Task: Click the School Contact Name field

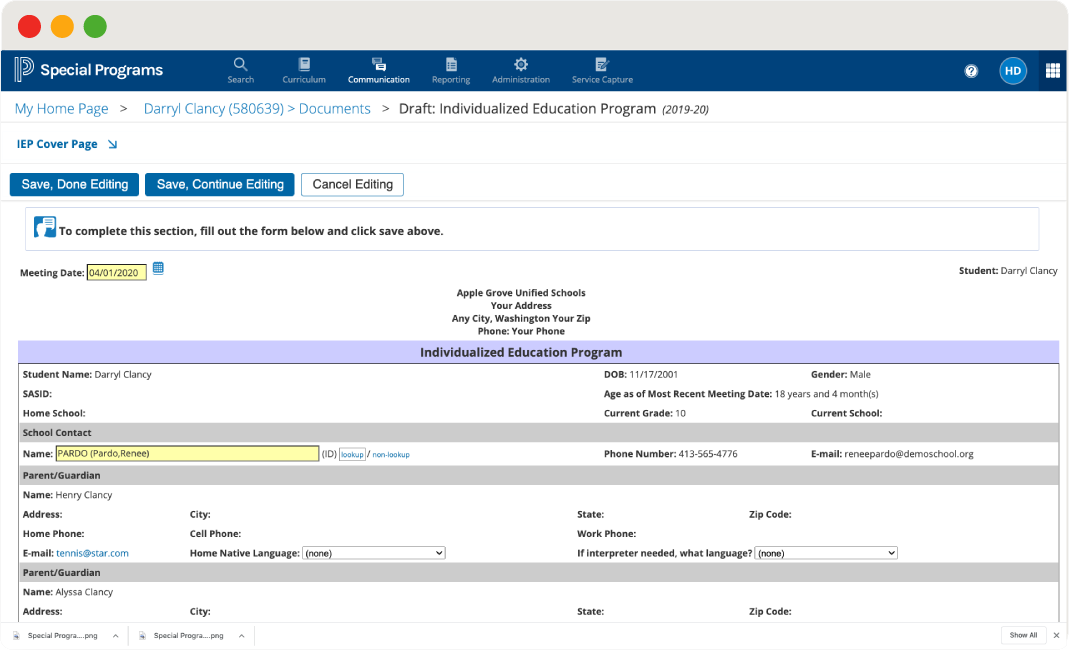Action: pos(185,453)
